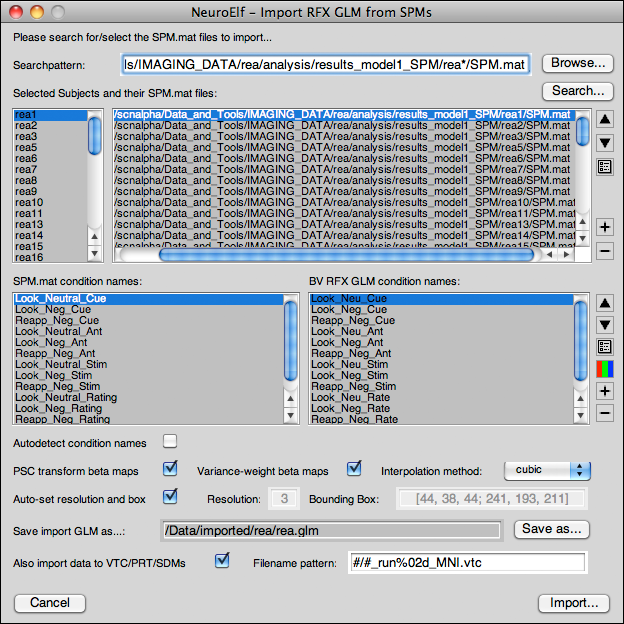Viewport: 624px width, 624px height.
Task: Remove the selected BV RFX GLM condition
Action: point(604,413)
